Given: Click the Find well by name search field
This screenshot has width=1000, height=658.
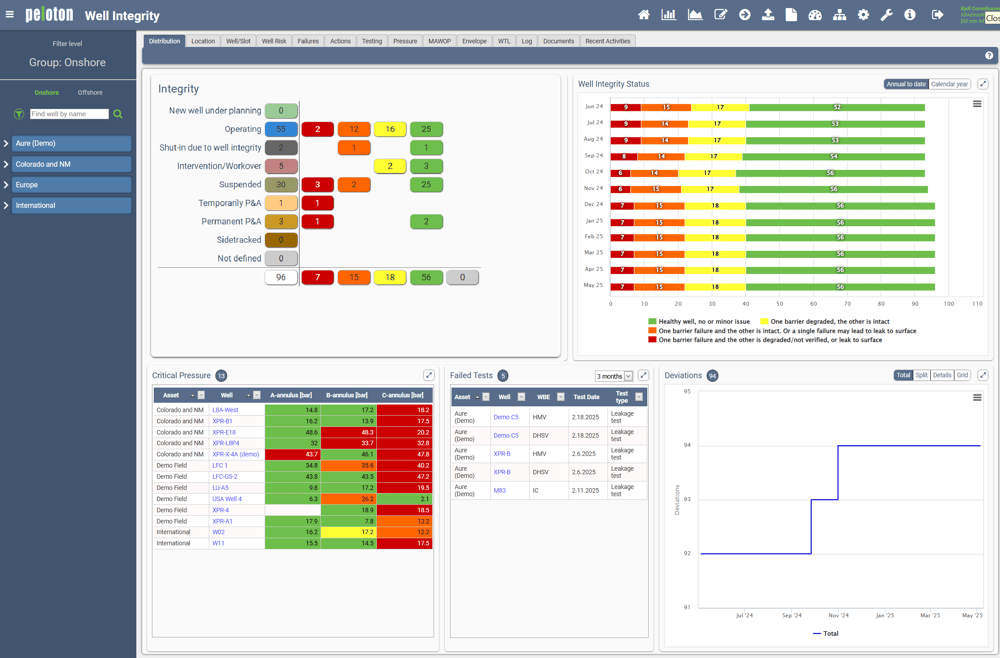Looking at the screenshot, I should point(70,113).
